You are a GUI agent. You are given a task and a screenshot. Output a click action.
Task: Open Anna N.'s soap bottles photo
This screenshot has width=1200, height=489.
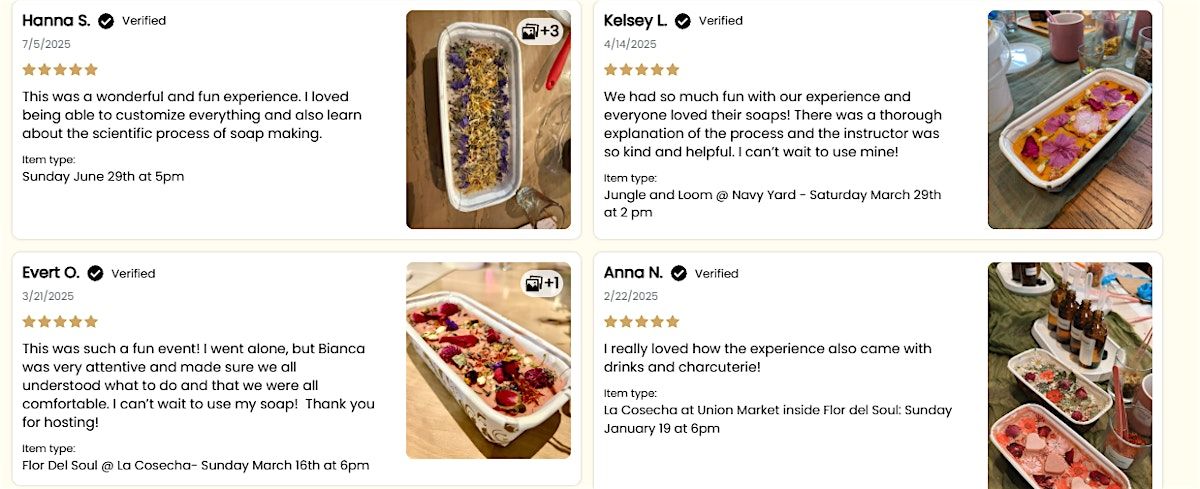(x=1069, y=375)
